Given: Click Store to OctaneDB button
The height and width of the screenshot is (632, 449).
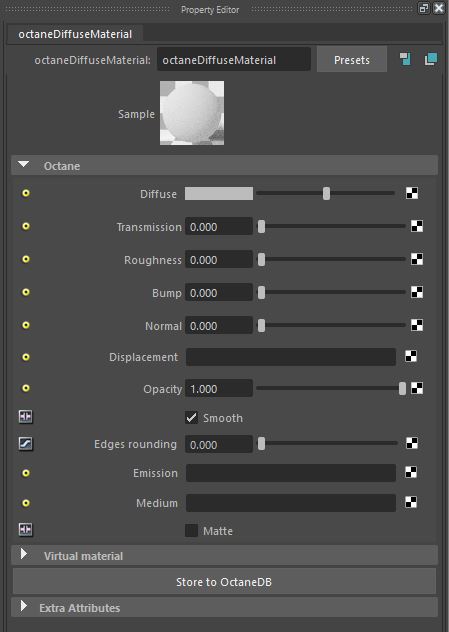Looking at the screenshot, I should (x=224, y=582).
